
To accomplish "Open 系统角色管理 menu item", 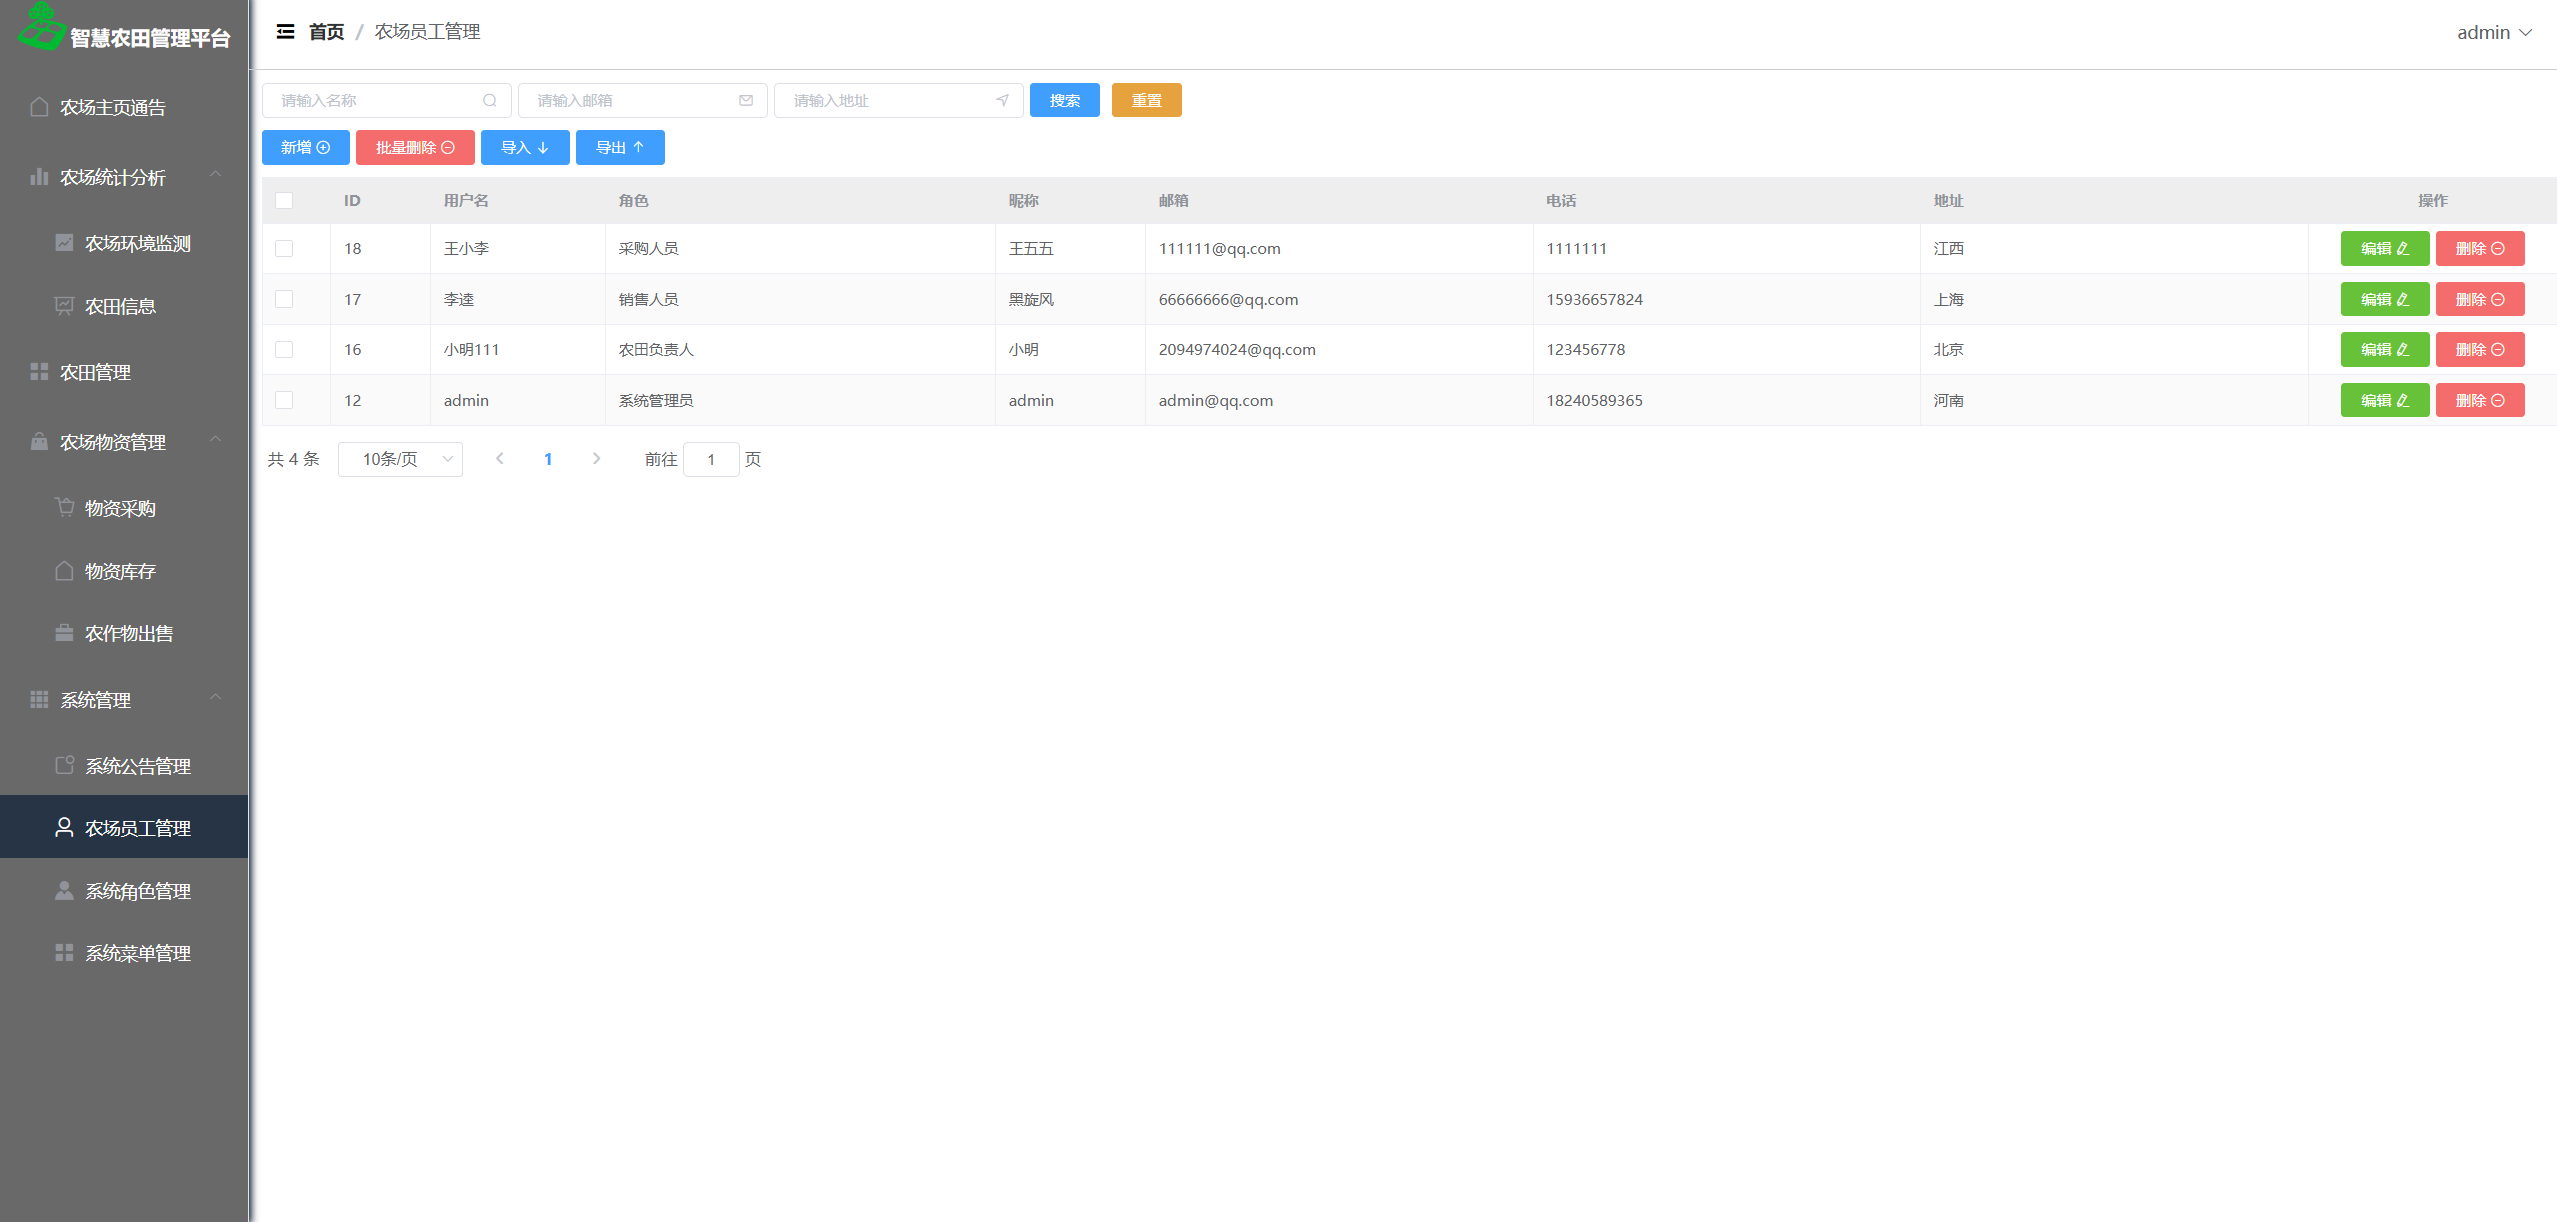I will tap(137, 891).
